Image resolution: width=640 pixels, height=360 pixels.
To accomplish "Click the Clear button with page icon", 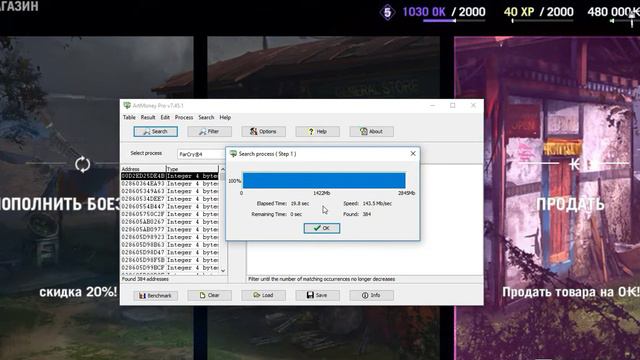I will pyautogui.click(x=209, y=295).
